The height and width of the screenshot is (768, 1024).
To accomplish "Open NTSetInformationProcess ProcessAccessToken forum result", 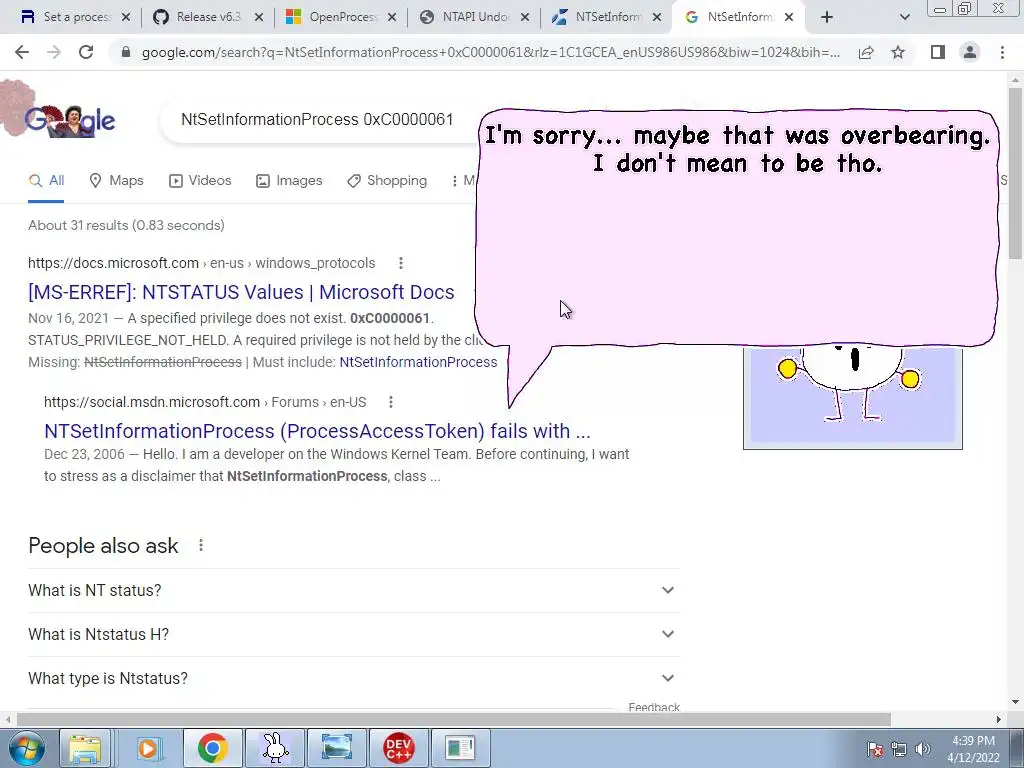I will point(317,431).
